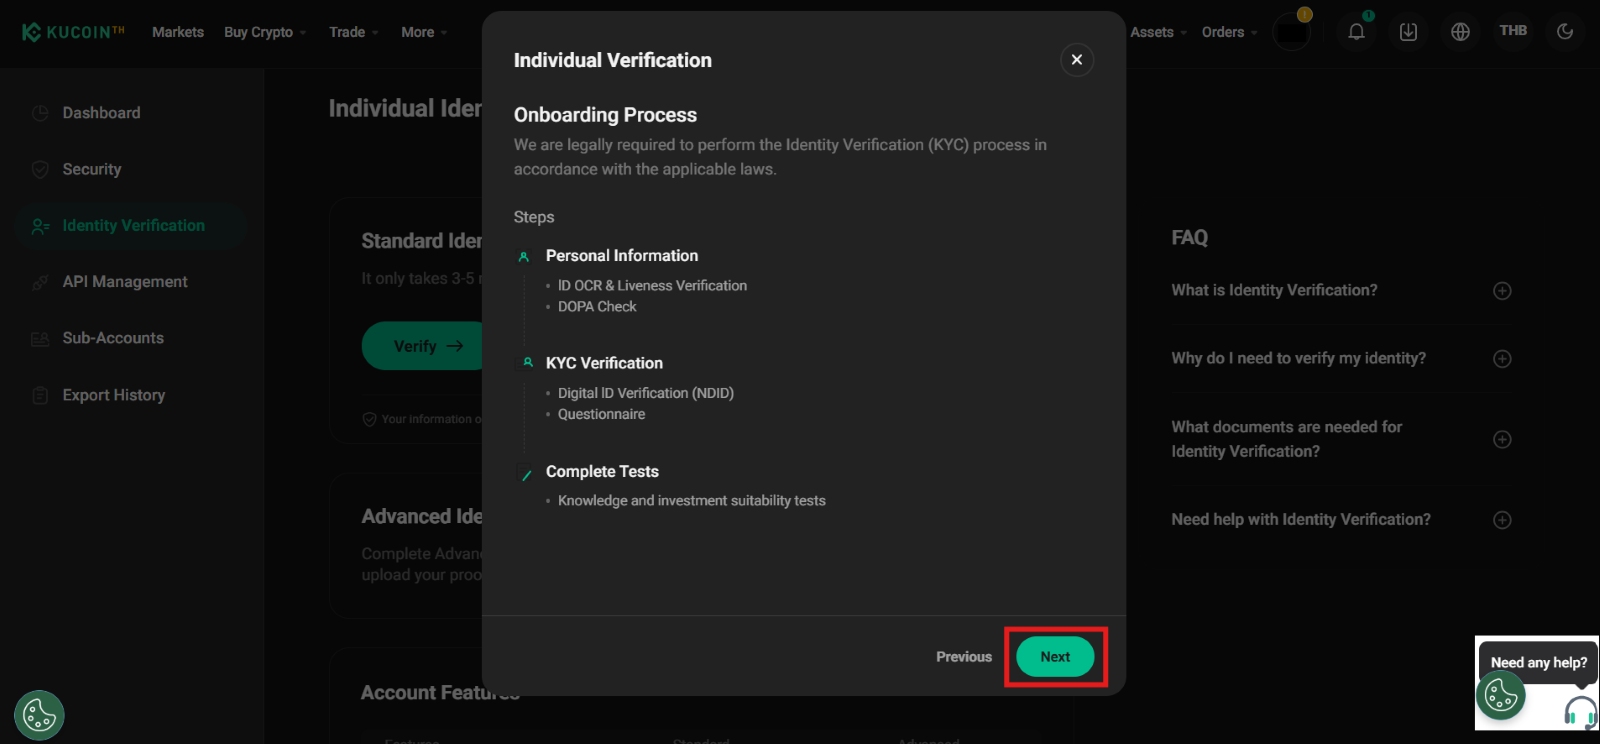The image size is (1600, 744).
Task: Expand 'What documents are needed' FAQ
Action: pos(1502,440)
